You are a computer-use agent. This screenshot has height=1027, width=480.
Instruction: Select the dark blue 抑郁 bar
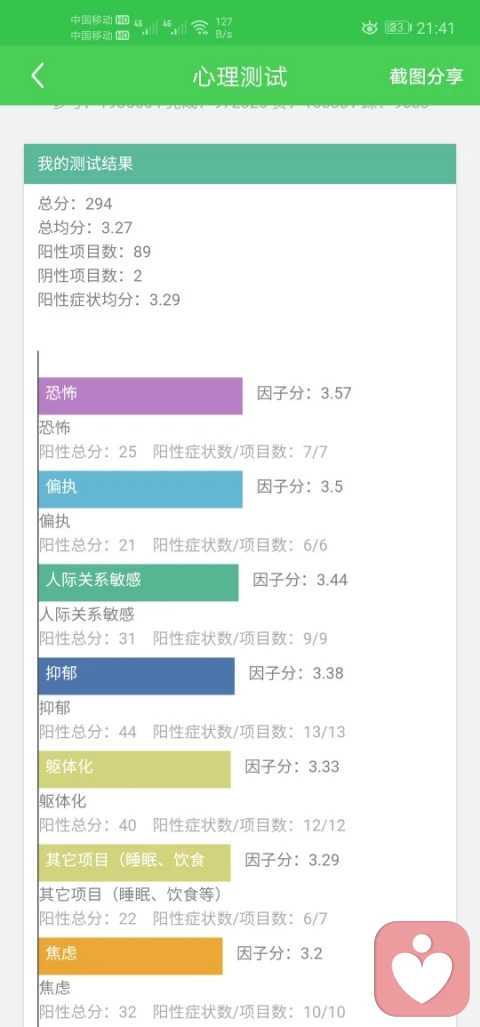136,676
